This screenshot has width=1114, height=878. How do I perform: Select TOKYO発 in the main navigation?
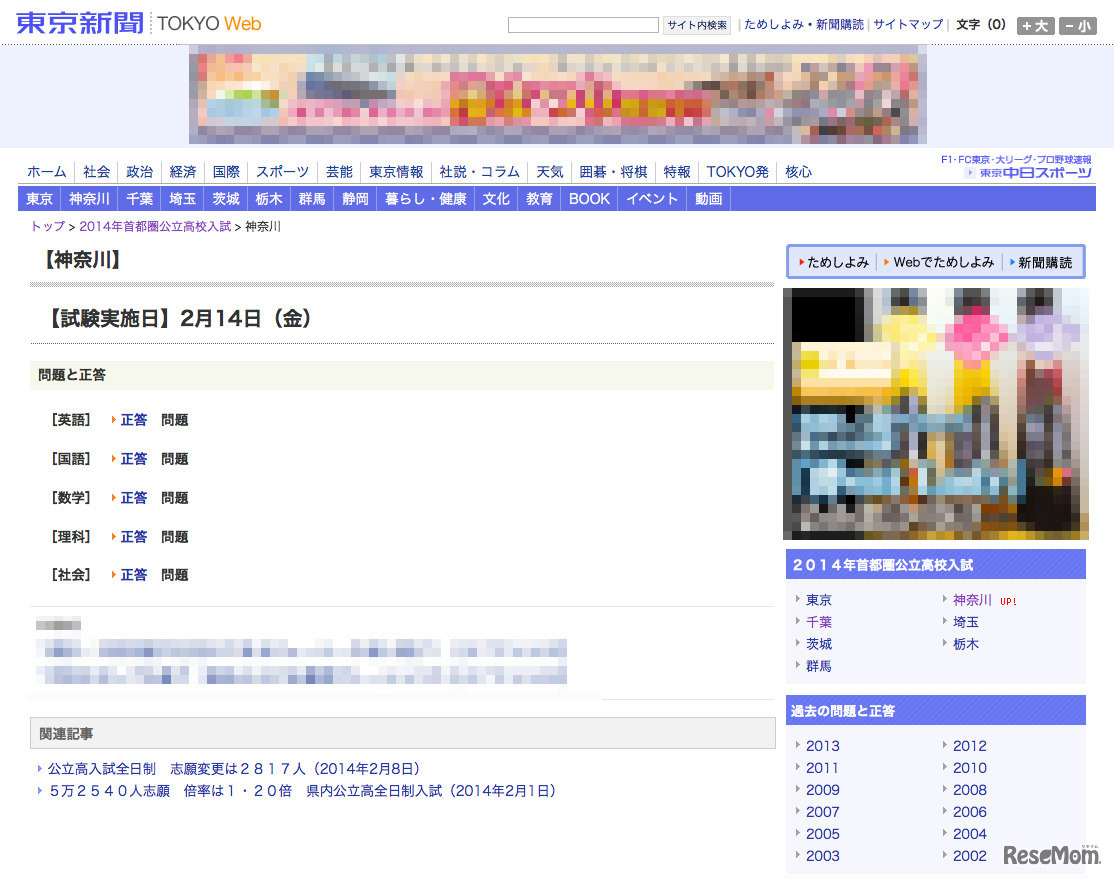point(737,171)
